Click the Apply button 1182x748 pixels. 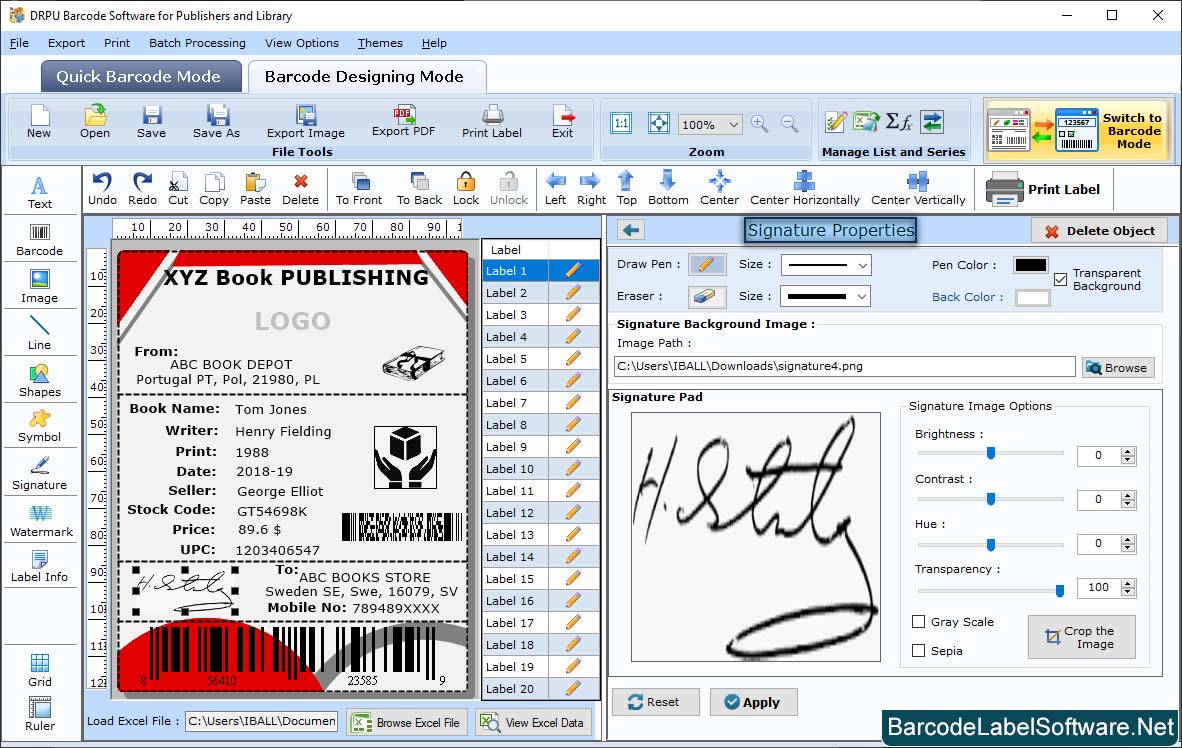752,702
